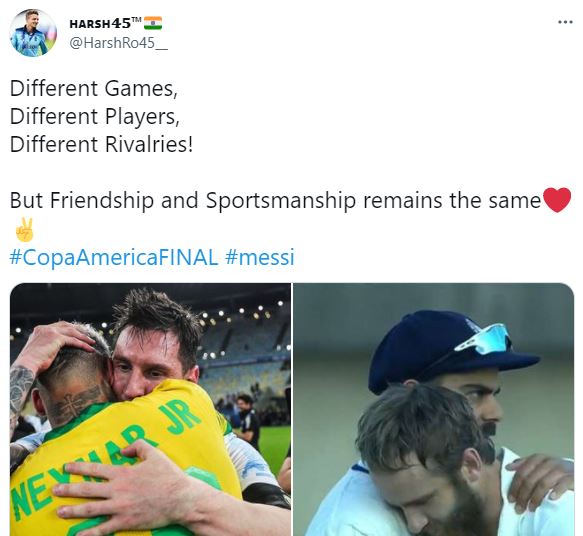This screenshot has height=536, width=583.
Task: Click the sunglasses on the navy cap
Action: click(x=482, y=339)
